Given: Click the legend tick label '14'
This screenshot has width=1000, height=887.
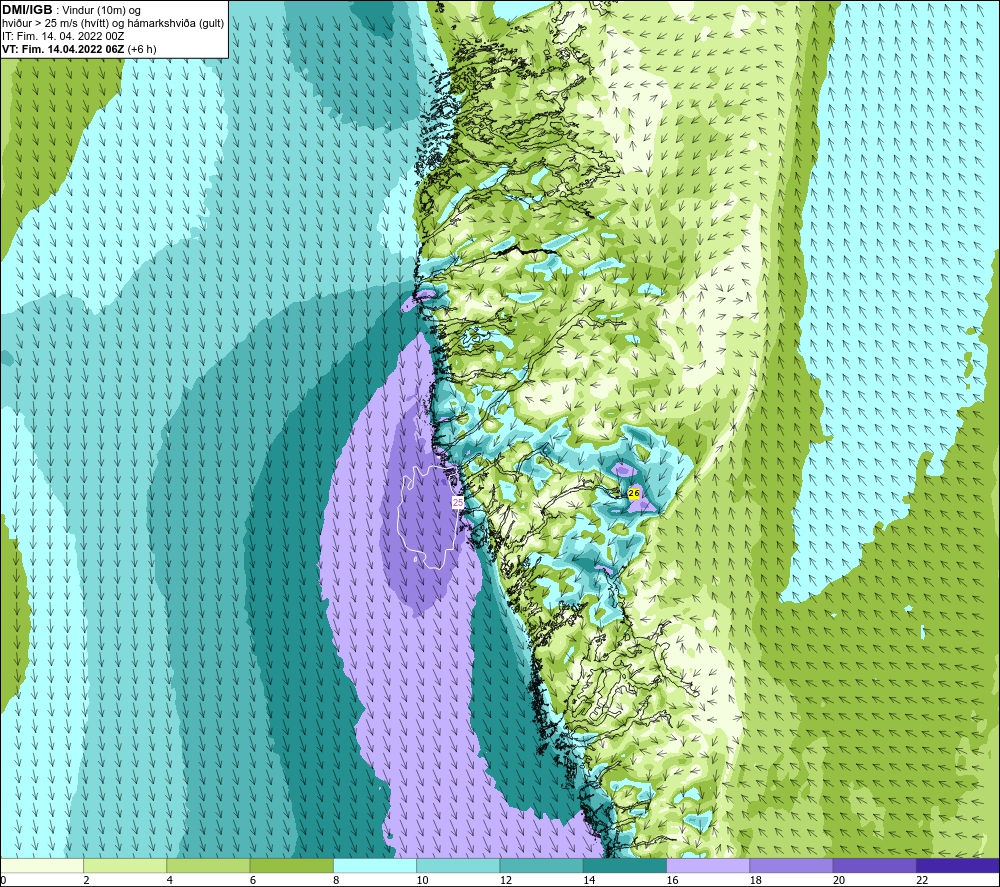Looking at the screenshot, I should click(589, 880).
